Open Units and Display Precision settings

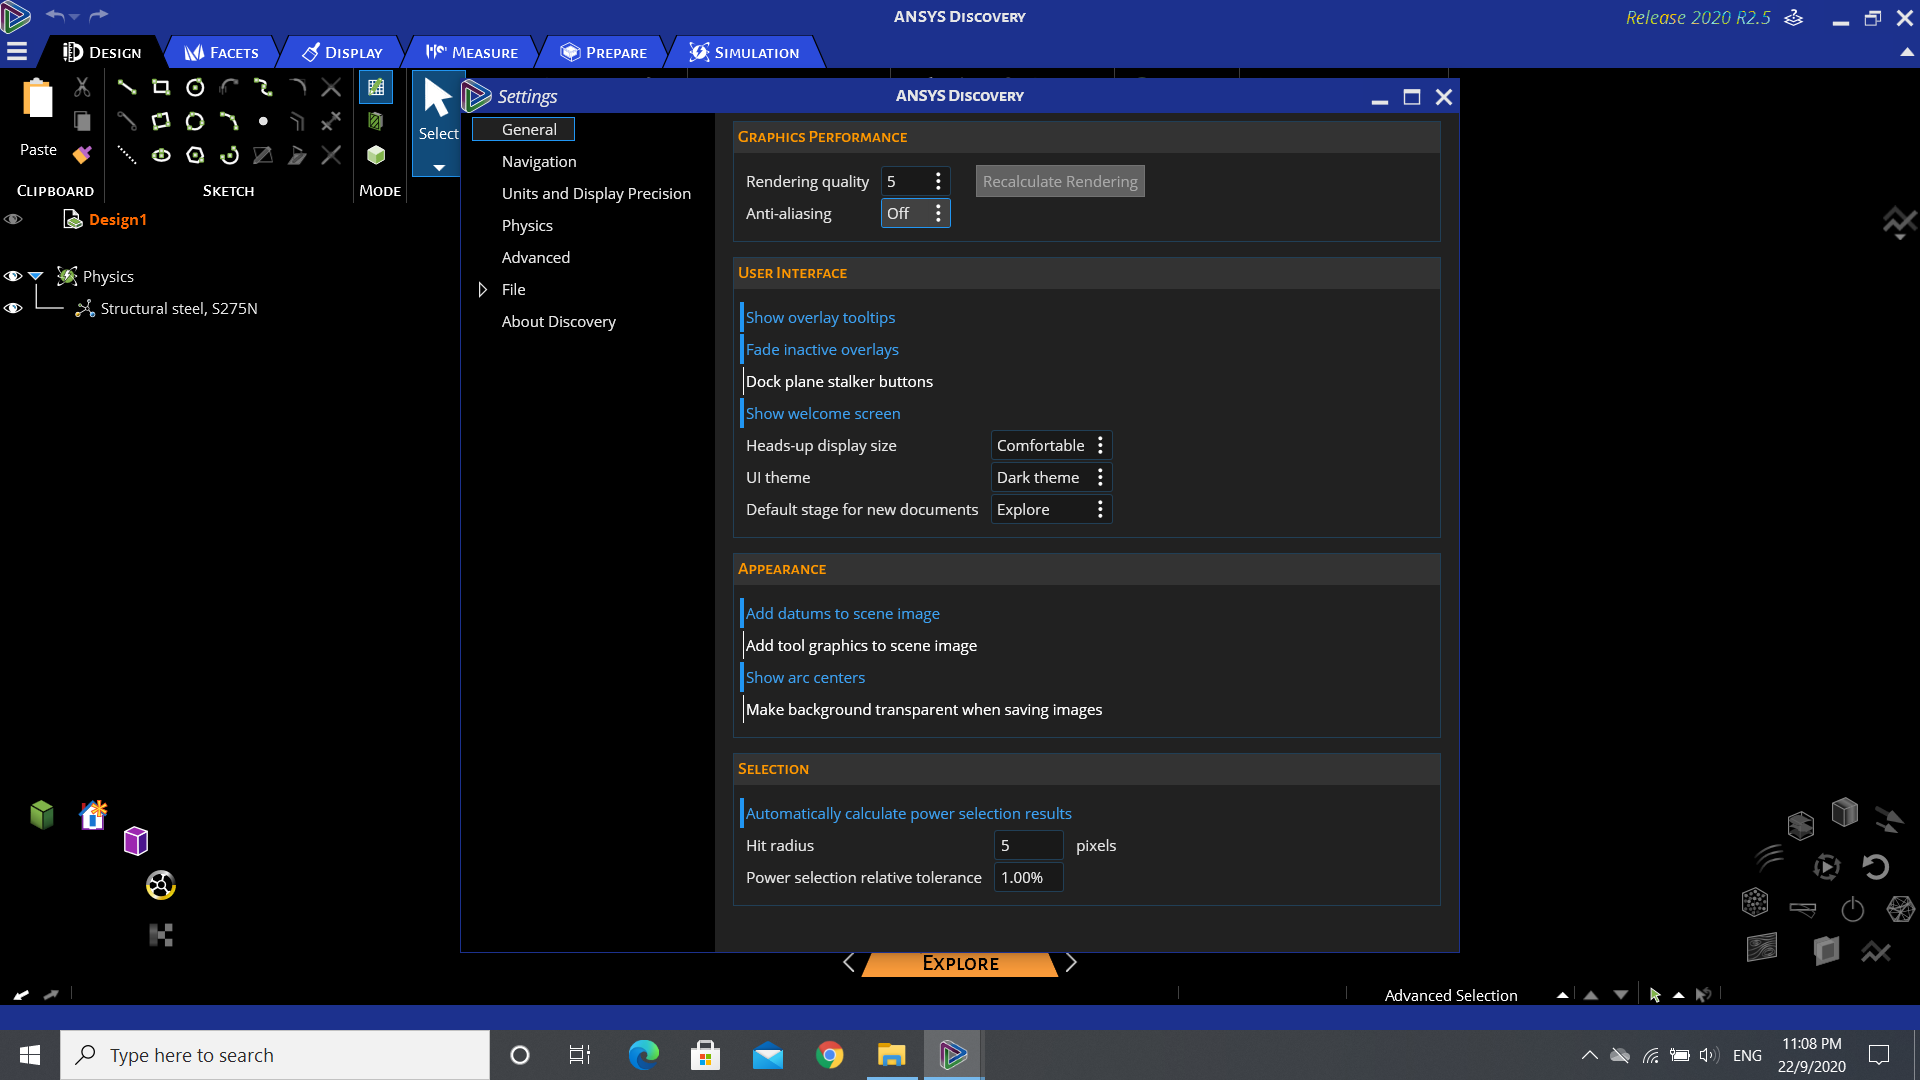[x=596, y=193]
